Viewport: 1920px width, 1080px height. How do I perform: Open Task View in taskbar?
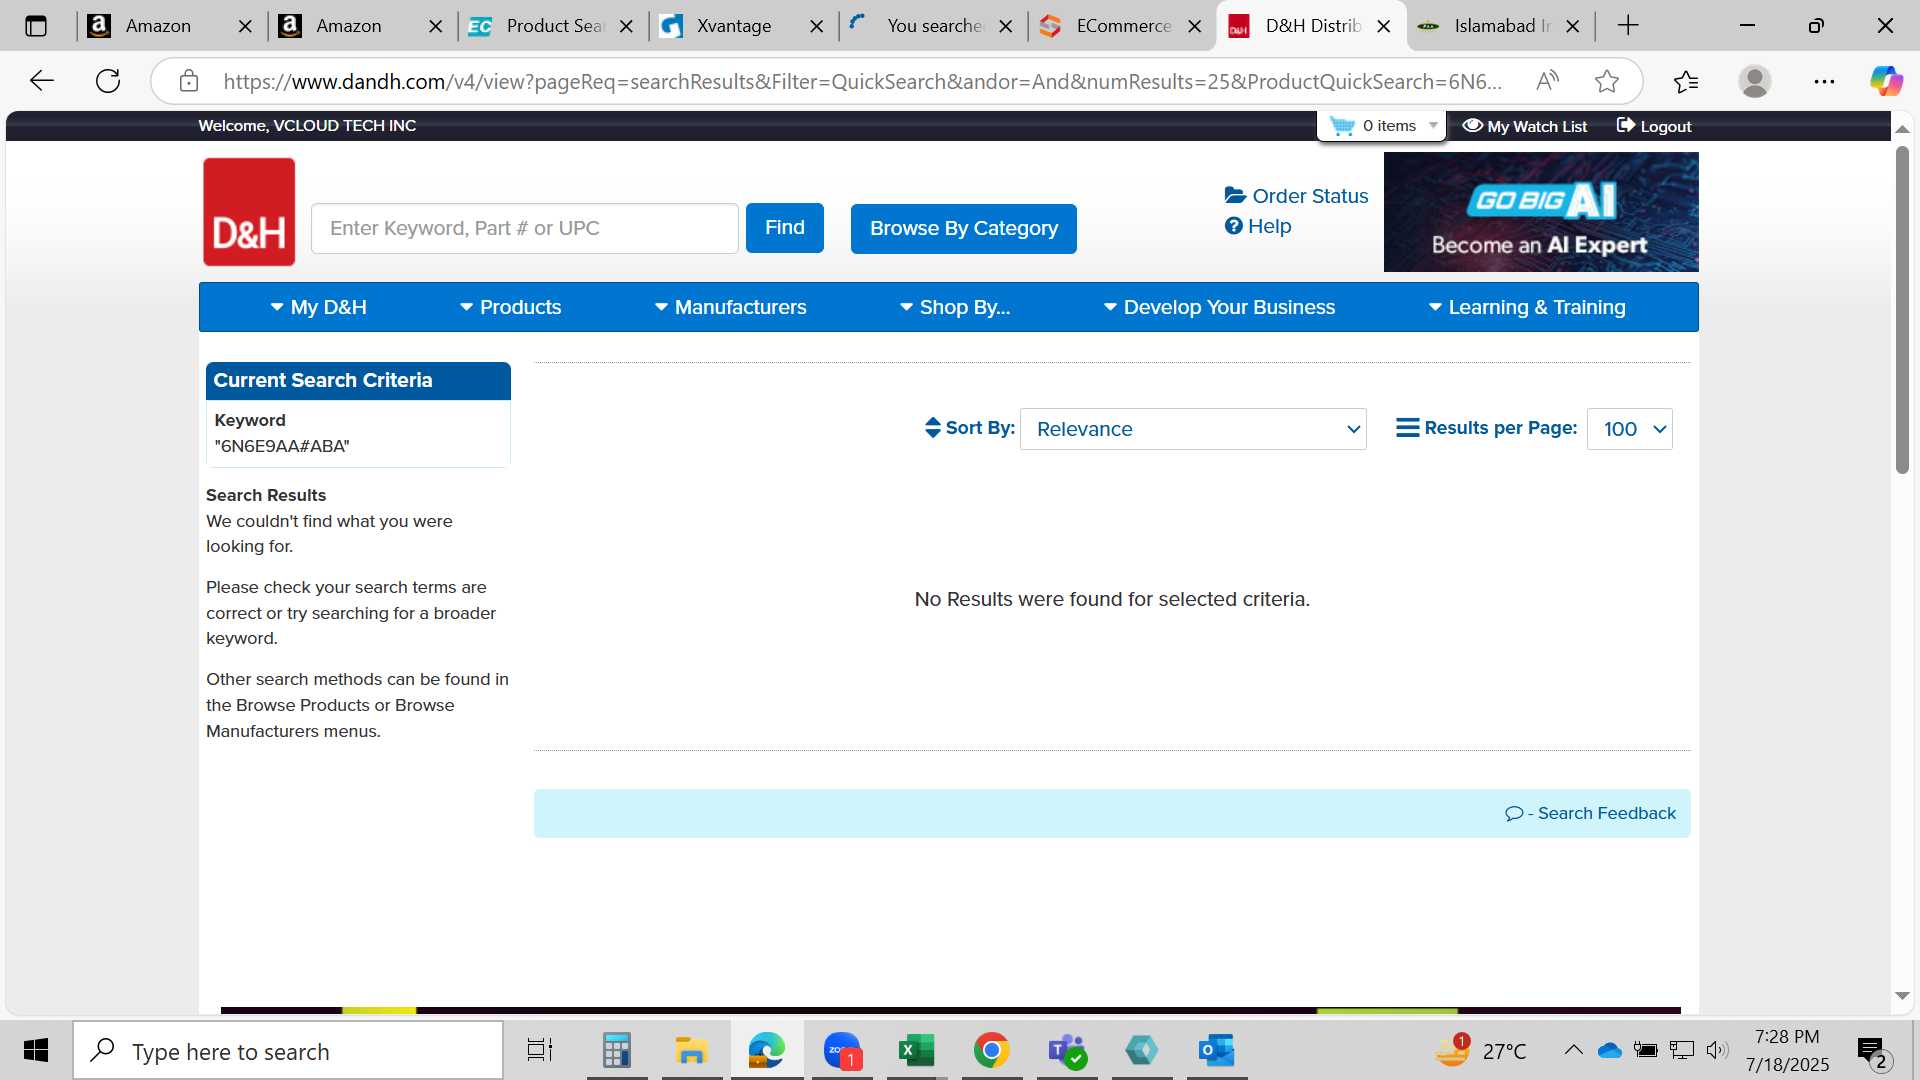click(540, 1050)
